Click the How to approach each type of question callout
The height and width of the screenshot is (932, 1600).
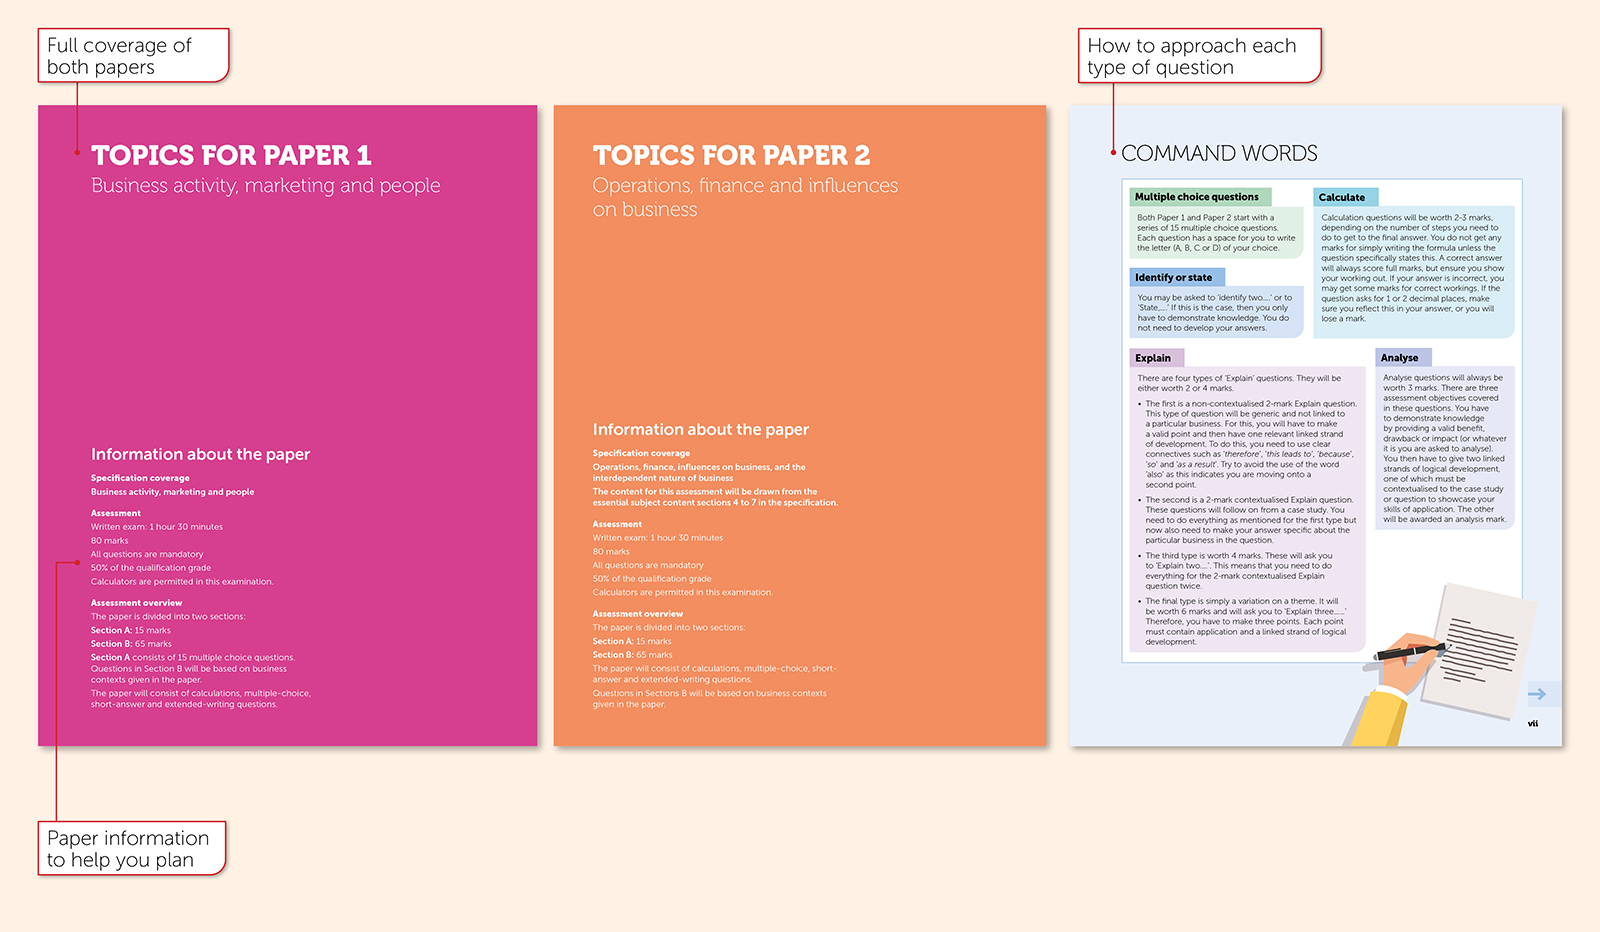coord(1199,56)
